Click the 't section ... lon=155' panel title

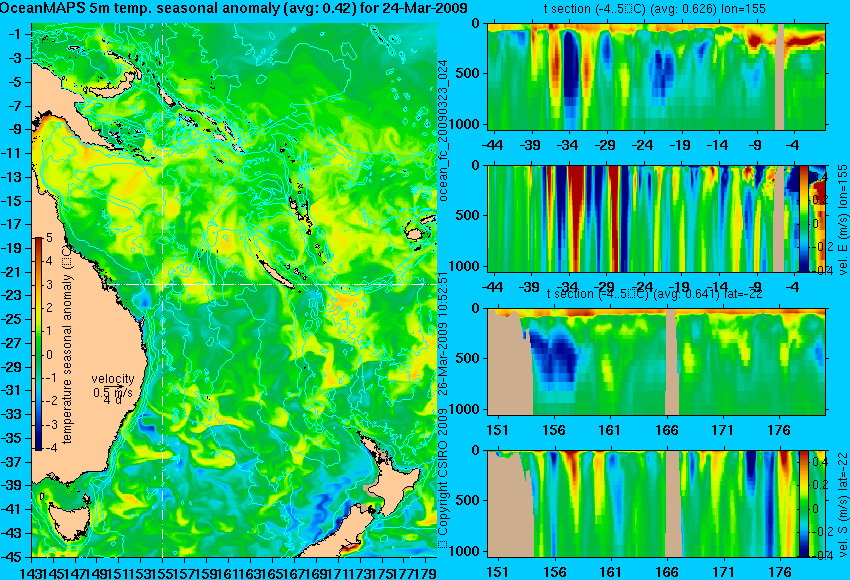click(655, 9)
